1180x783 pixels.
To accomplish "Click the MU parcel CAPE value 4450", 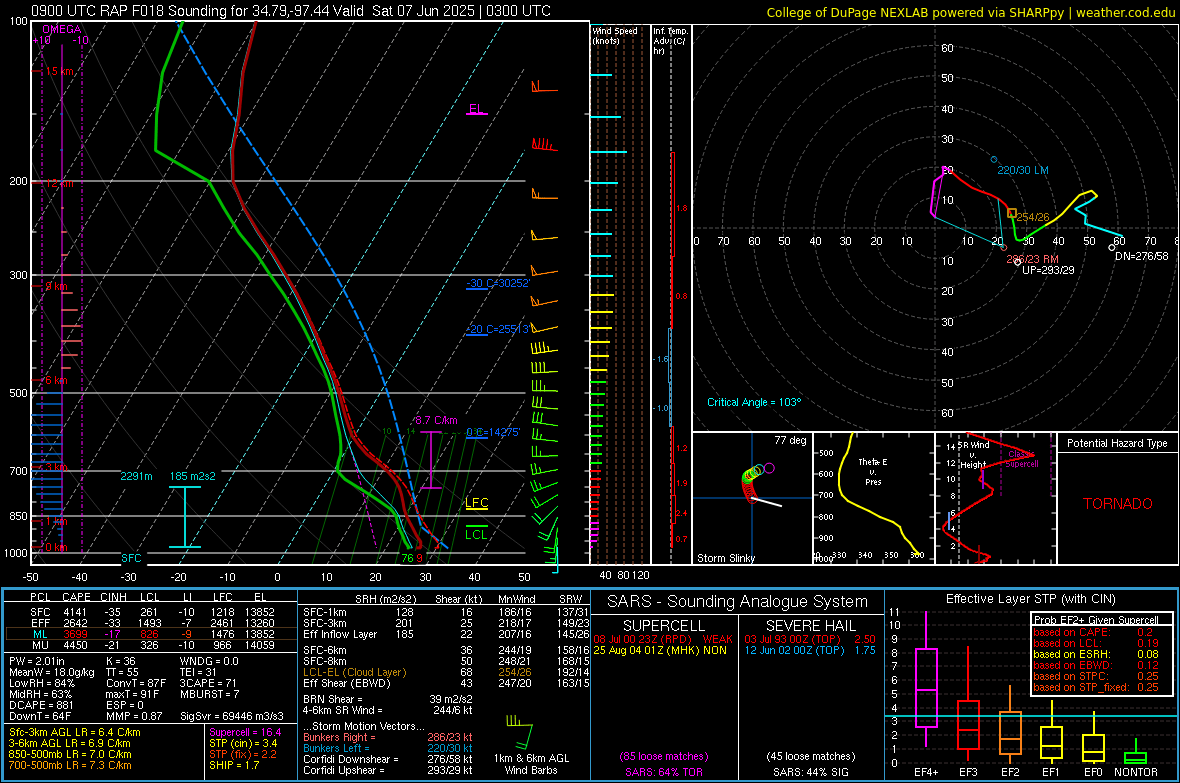I will 75,645.
